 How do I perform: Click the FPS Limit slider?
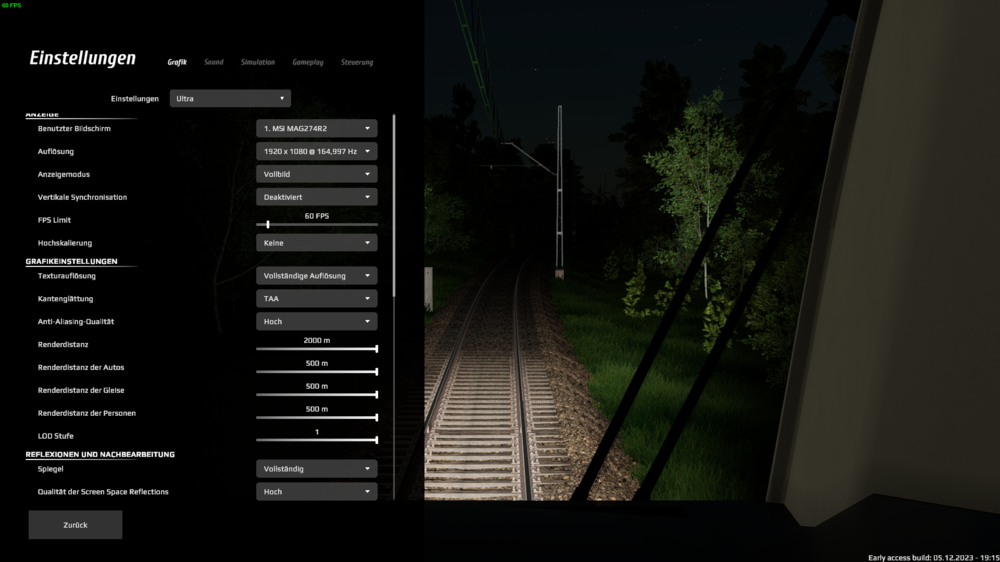[316, 225]
